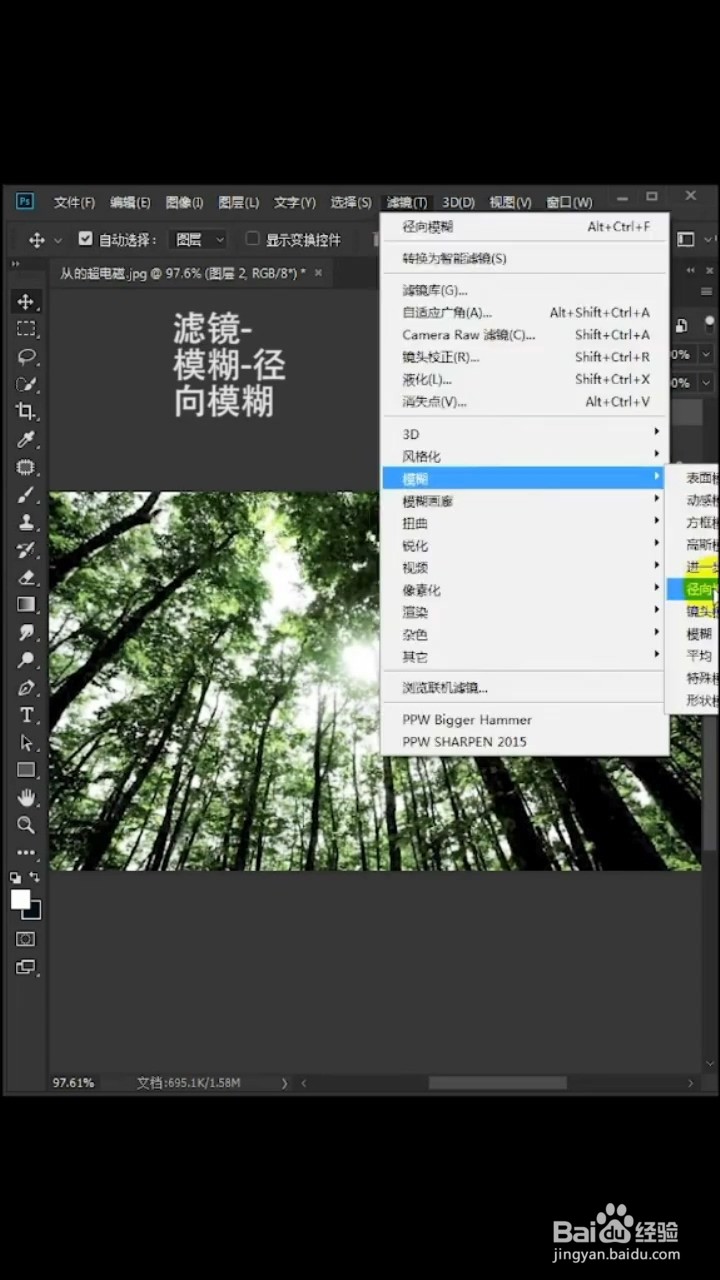Select the Rectangle shape tool
The image size is (720, 1280).
(x=26, y=770)
